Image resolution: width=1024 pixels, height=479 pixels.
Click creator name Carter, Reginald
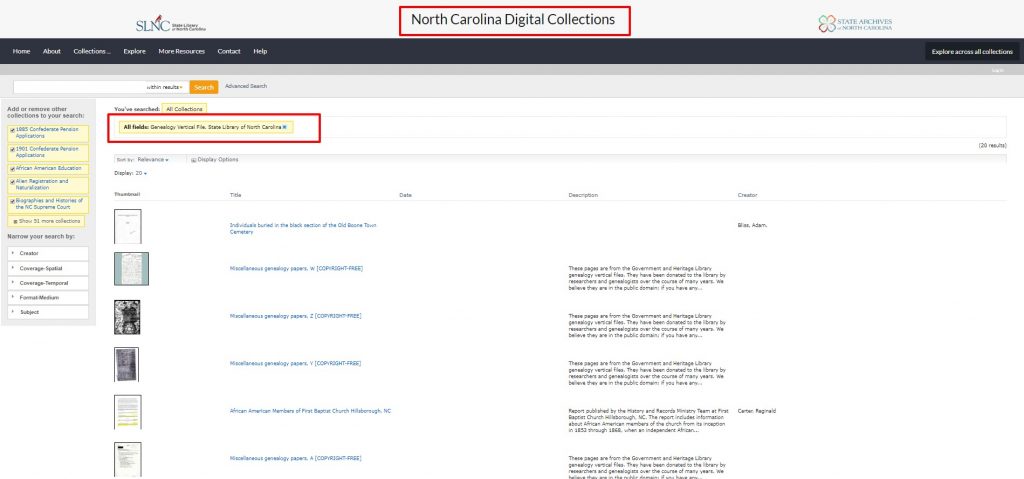click(756, 410)
